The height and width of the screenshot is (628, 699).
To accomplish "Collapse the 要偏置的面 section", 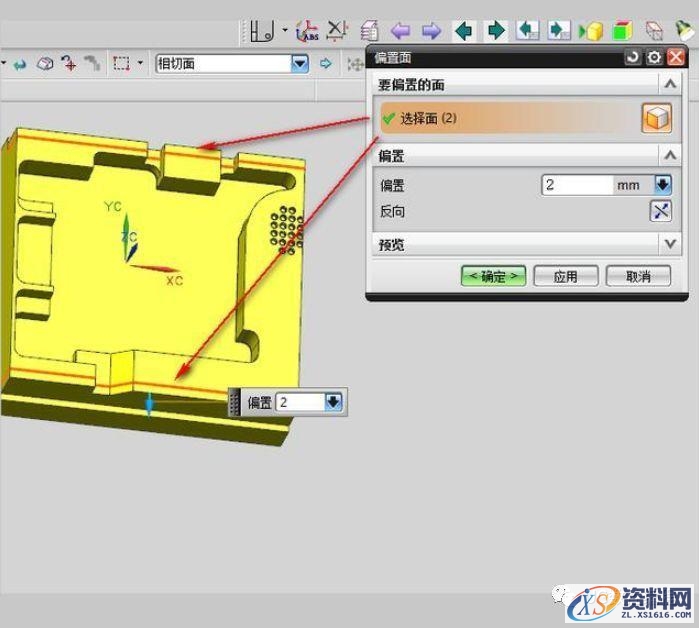I will (671, 85).
